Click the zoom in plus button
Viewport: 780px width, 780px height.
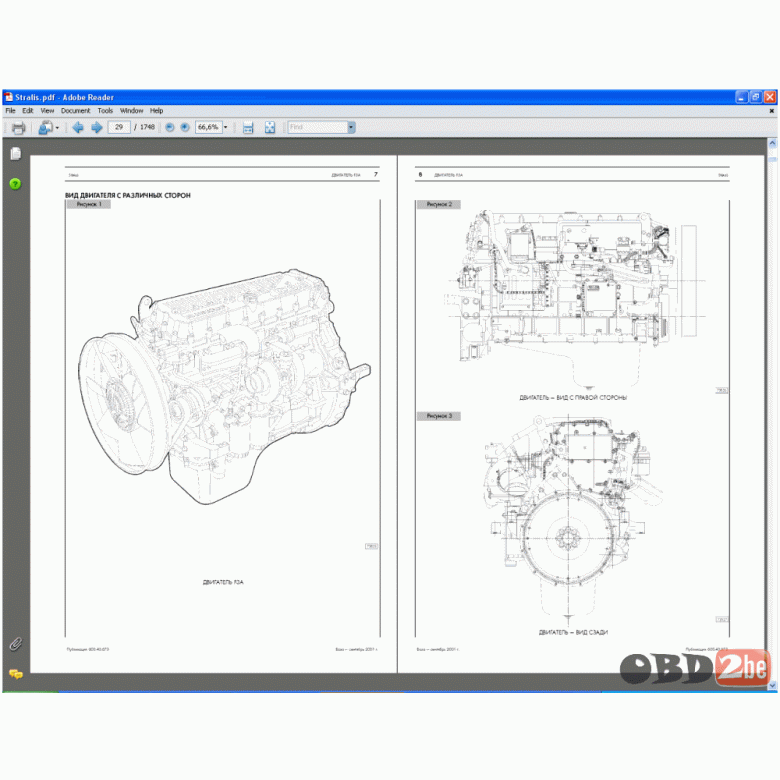pyautogui.click(x=185, y=127)
